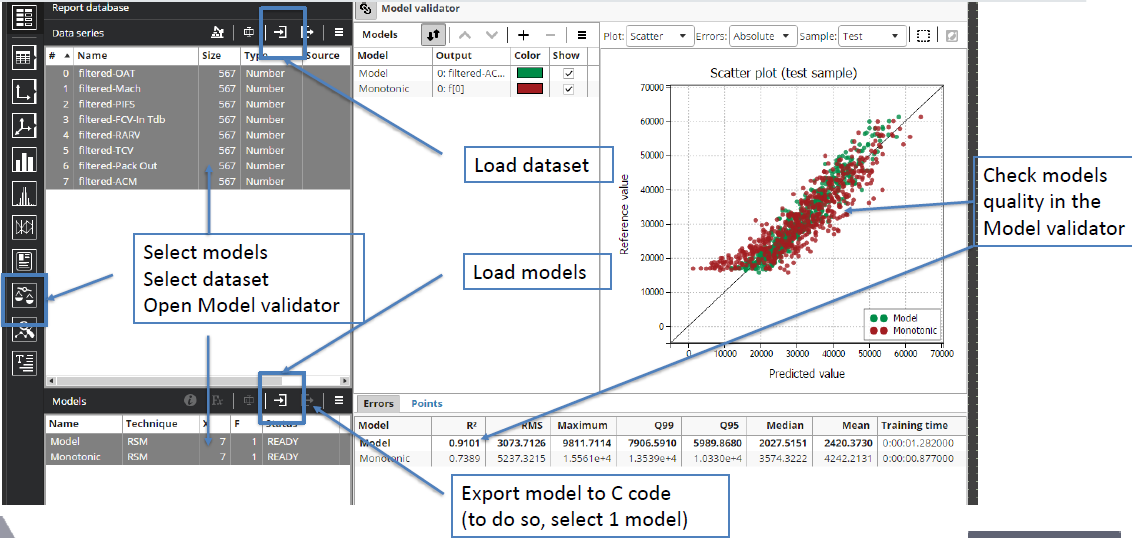Click the plus add model icon
The width and height of the screenshot is (1132, 538).
pos(523,35)
